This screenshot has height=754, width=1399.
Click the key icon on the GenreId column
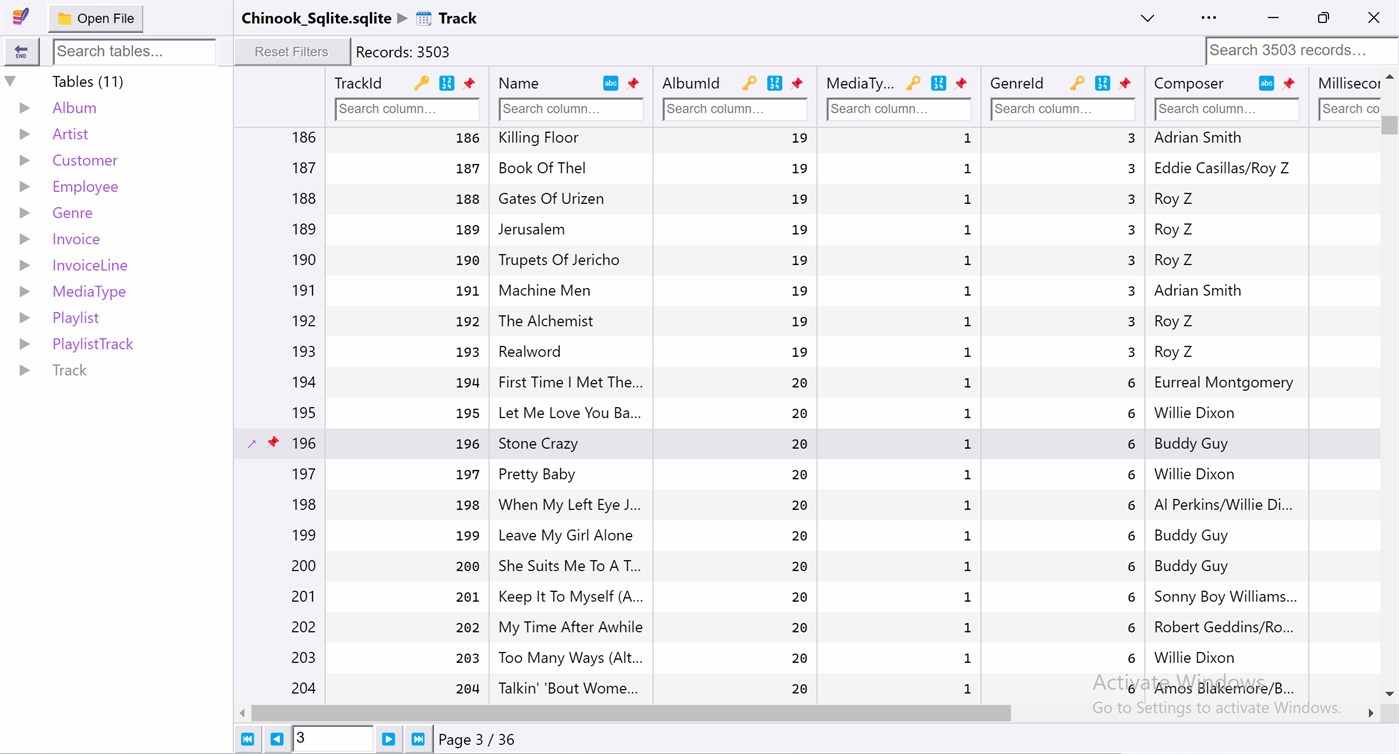point(1077,83)
